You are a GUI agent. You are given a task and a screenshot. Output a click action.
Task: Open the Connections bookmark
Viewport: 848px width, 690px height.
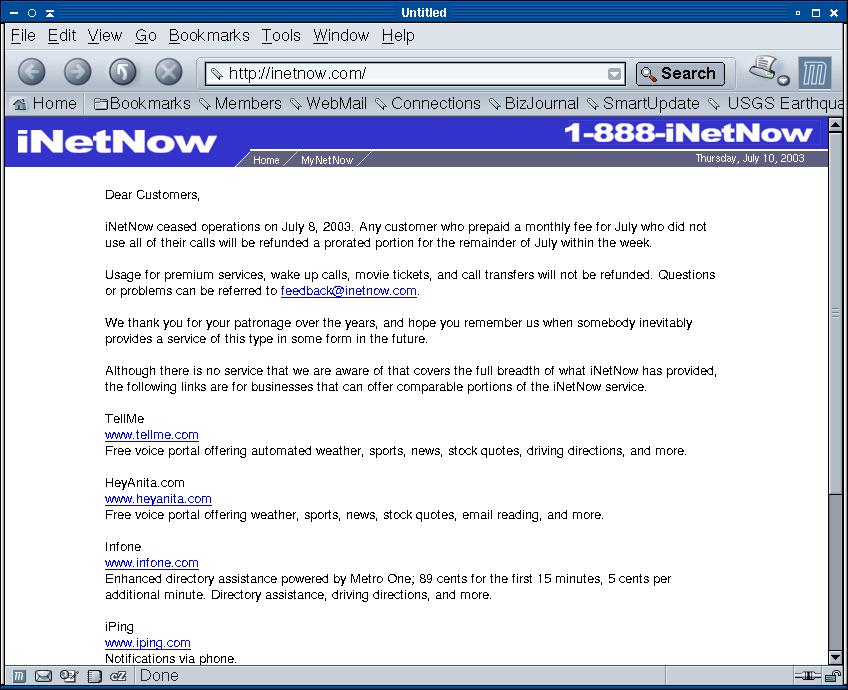pyautogui.click(x=428, y=103)
